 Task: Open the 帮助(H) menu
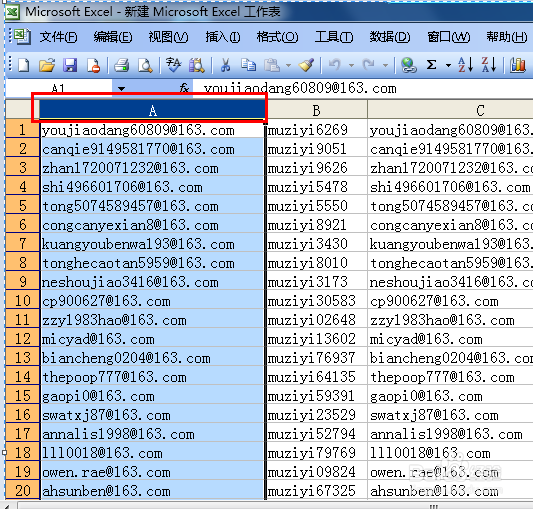coord(506,37)
